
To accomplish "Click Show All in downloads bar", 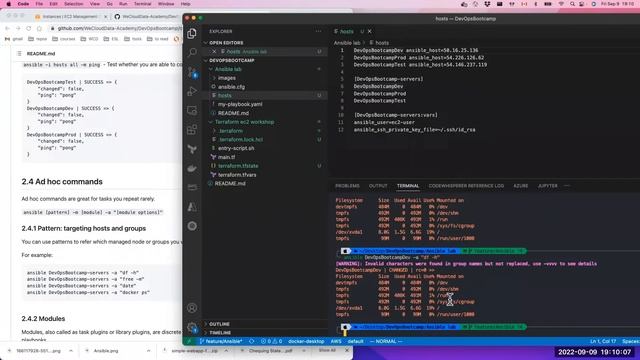I will click(x=327, y=350).
